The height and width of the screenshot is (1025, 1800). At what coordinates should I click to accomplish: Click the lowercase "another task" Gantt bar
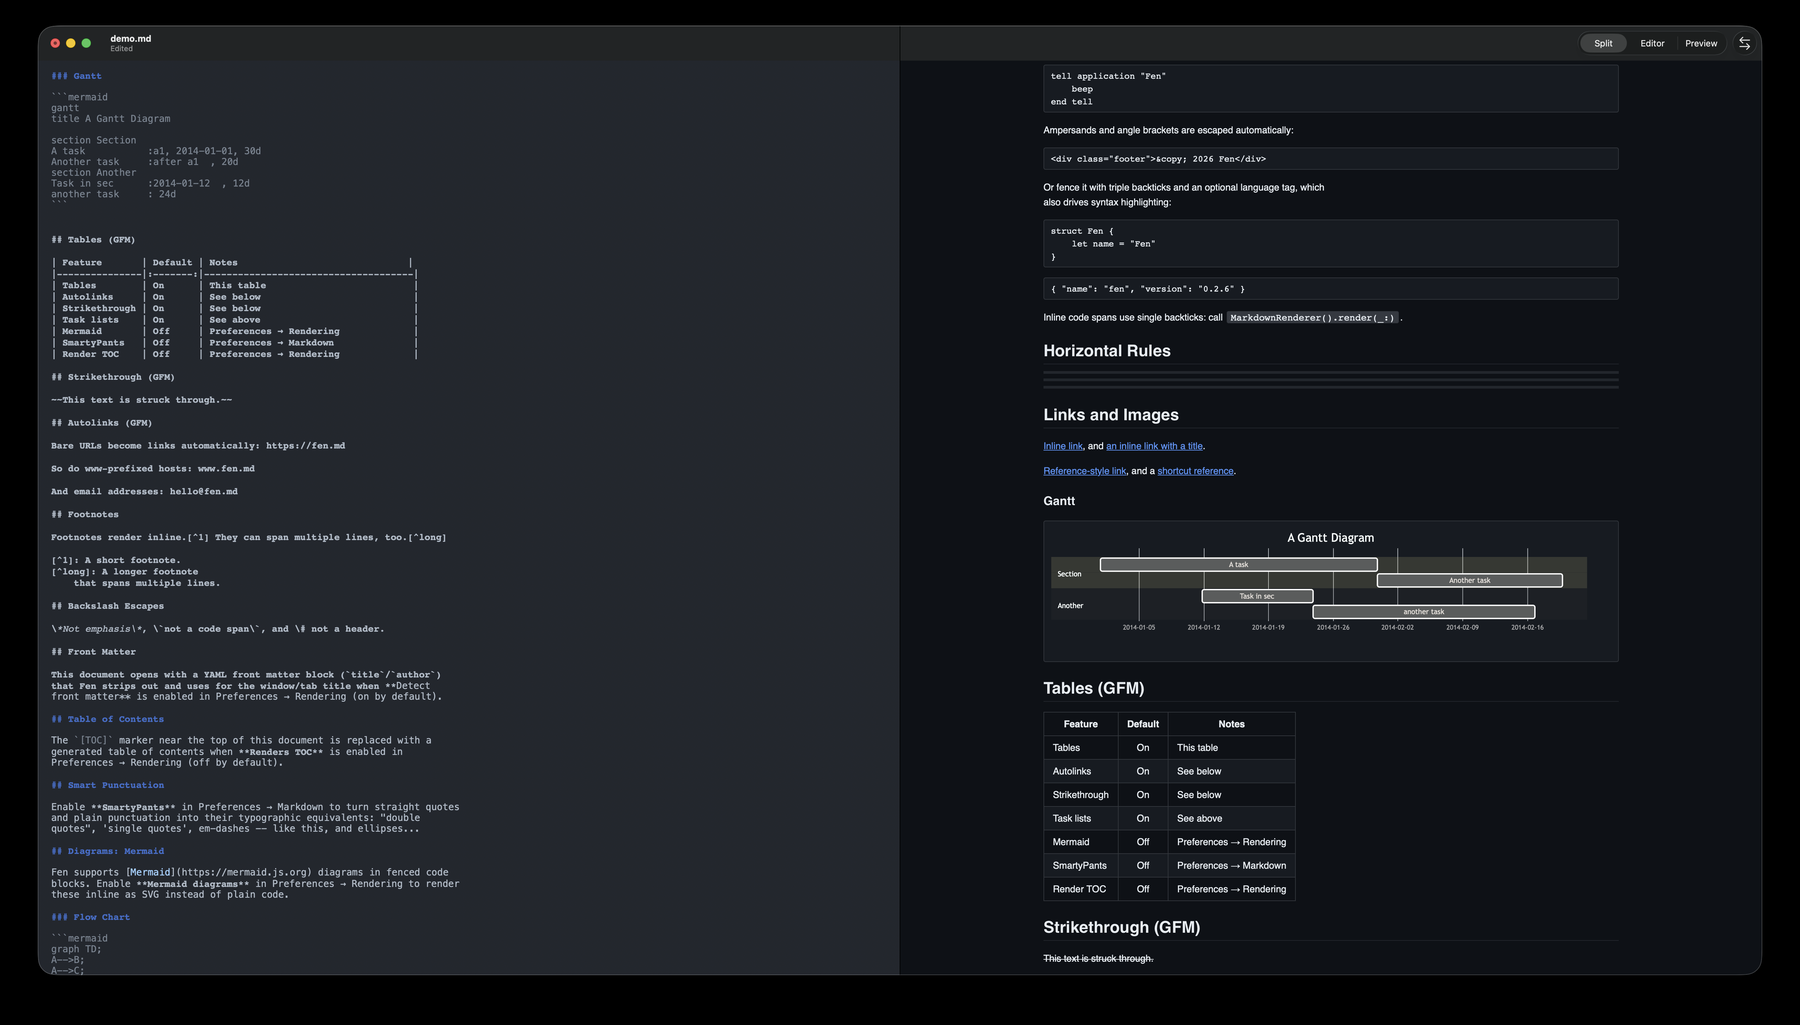[x=1424, y=612]
